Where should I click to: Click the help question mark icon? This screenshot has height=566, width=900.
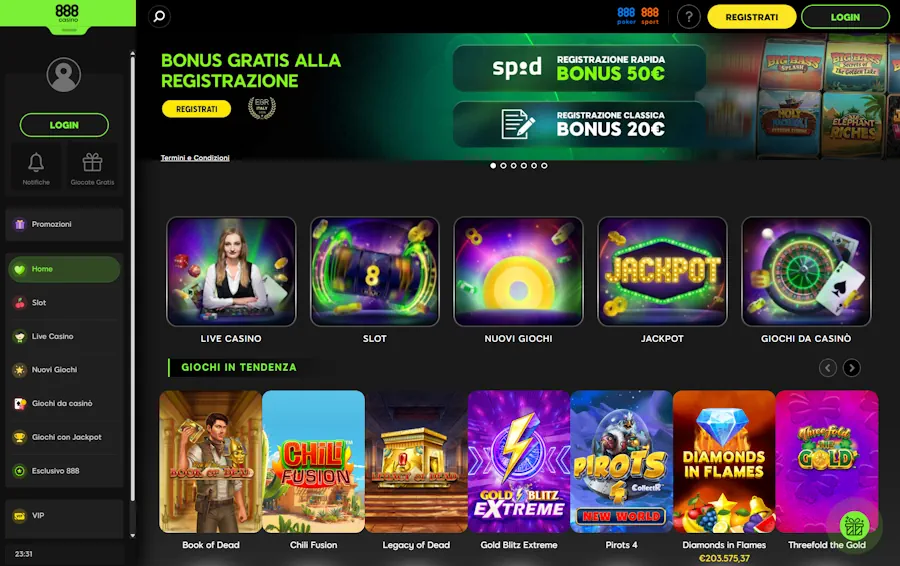689,17
